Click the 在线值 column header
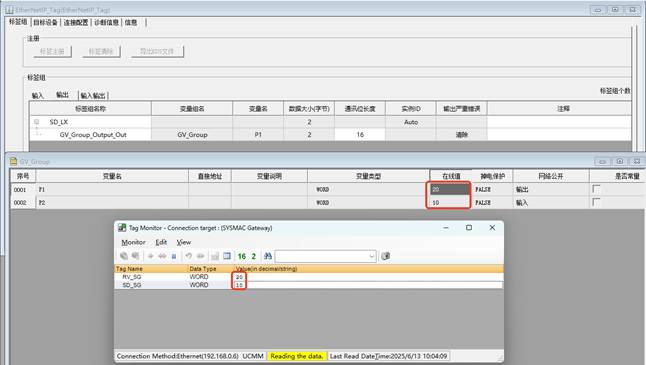The image size is (646, 365). (451, 176)
